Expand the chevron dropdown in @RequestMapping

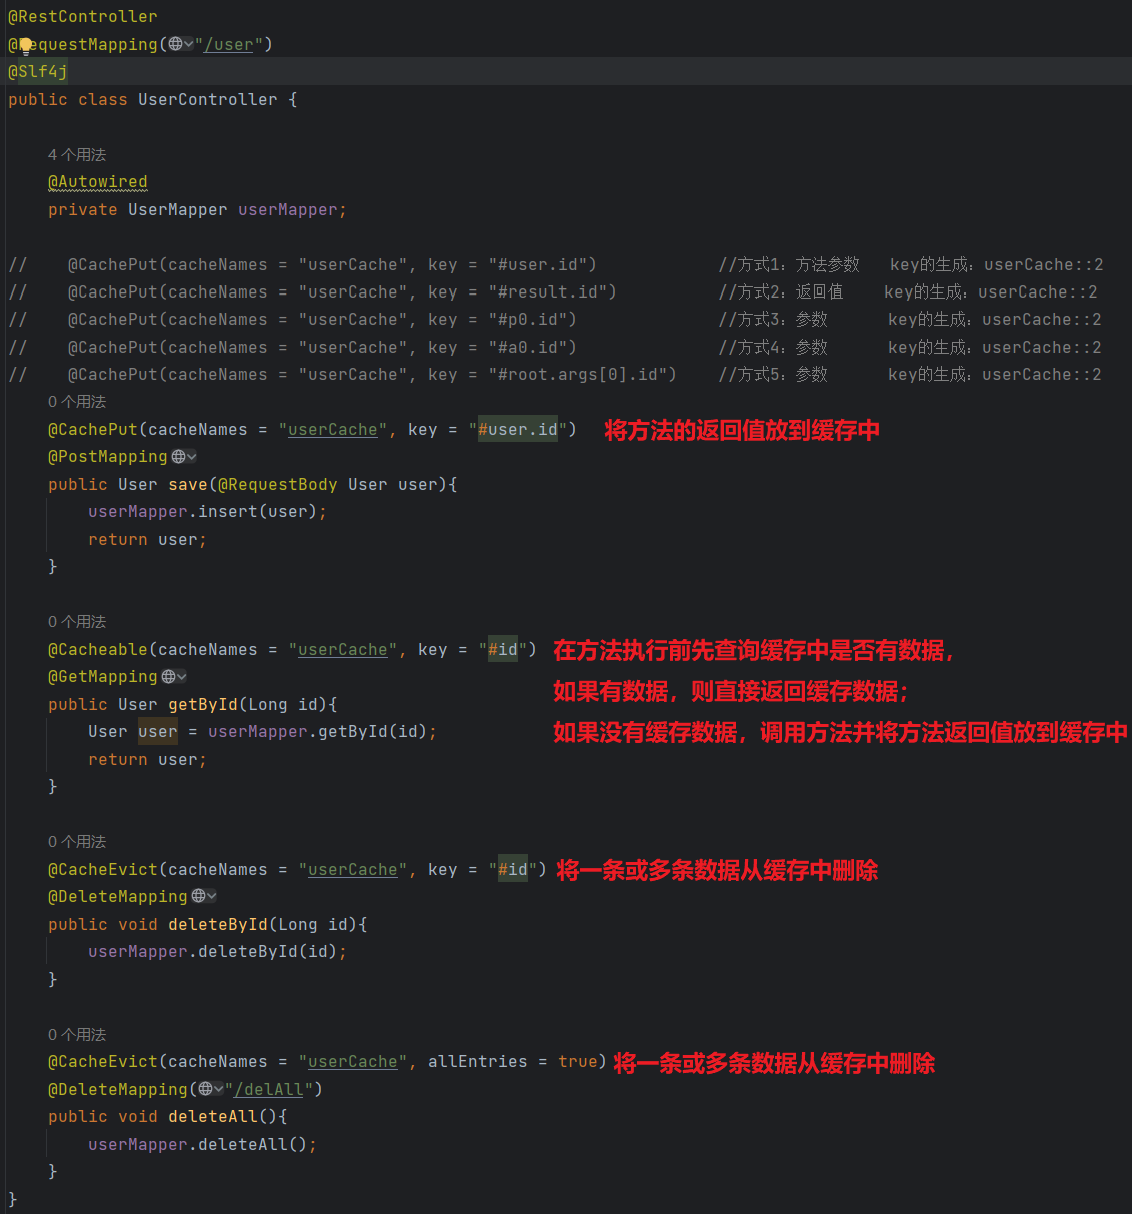[x=188, y=44]
